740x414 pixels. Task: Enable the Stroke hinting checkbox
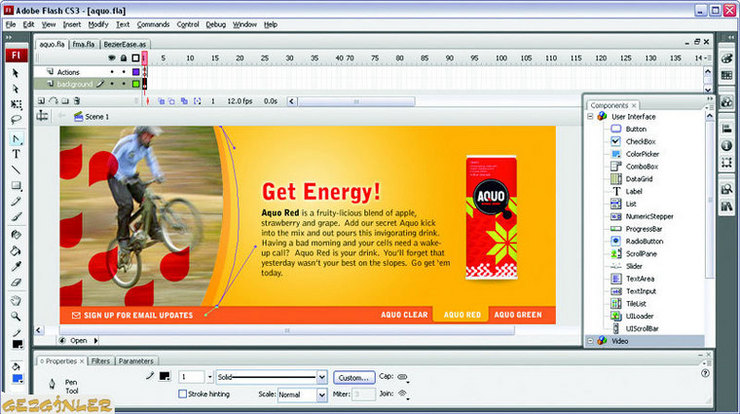[x=183, y=394]
